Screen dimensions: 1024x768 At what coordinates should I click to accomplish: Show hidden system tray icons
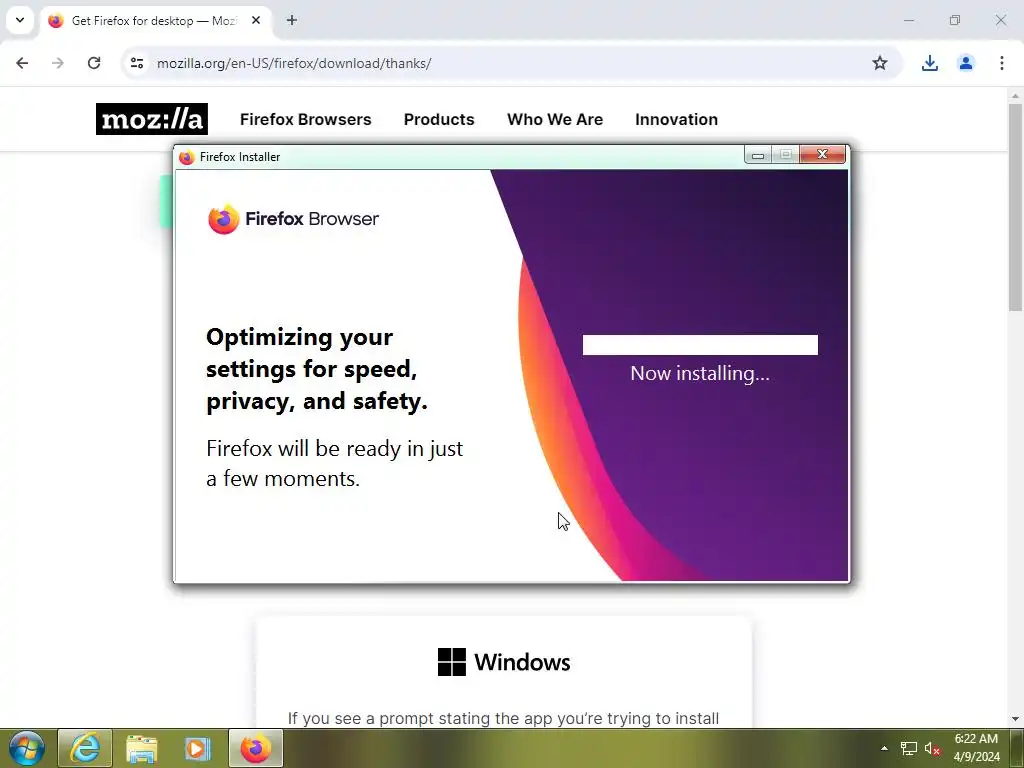884,748
